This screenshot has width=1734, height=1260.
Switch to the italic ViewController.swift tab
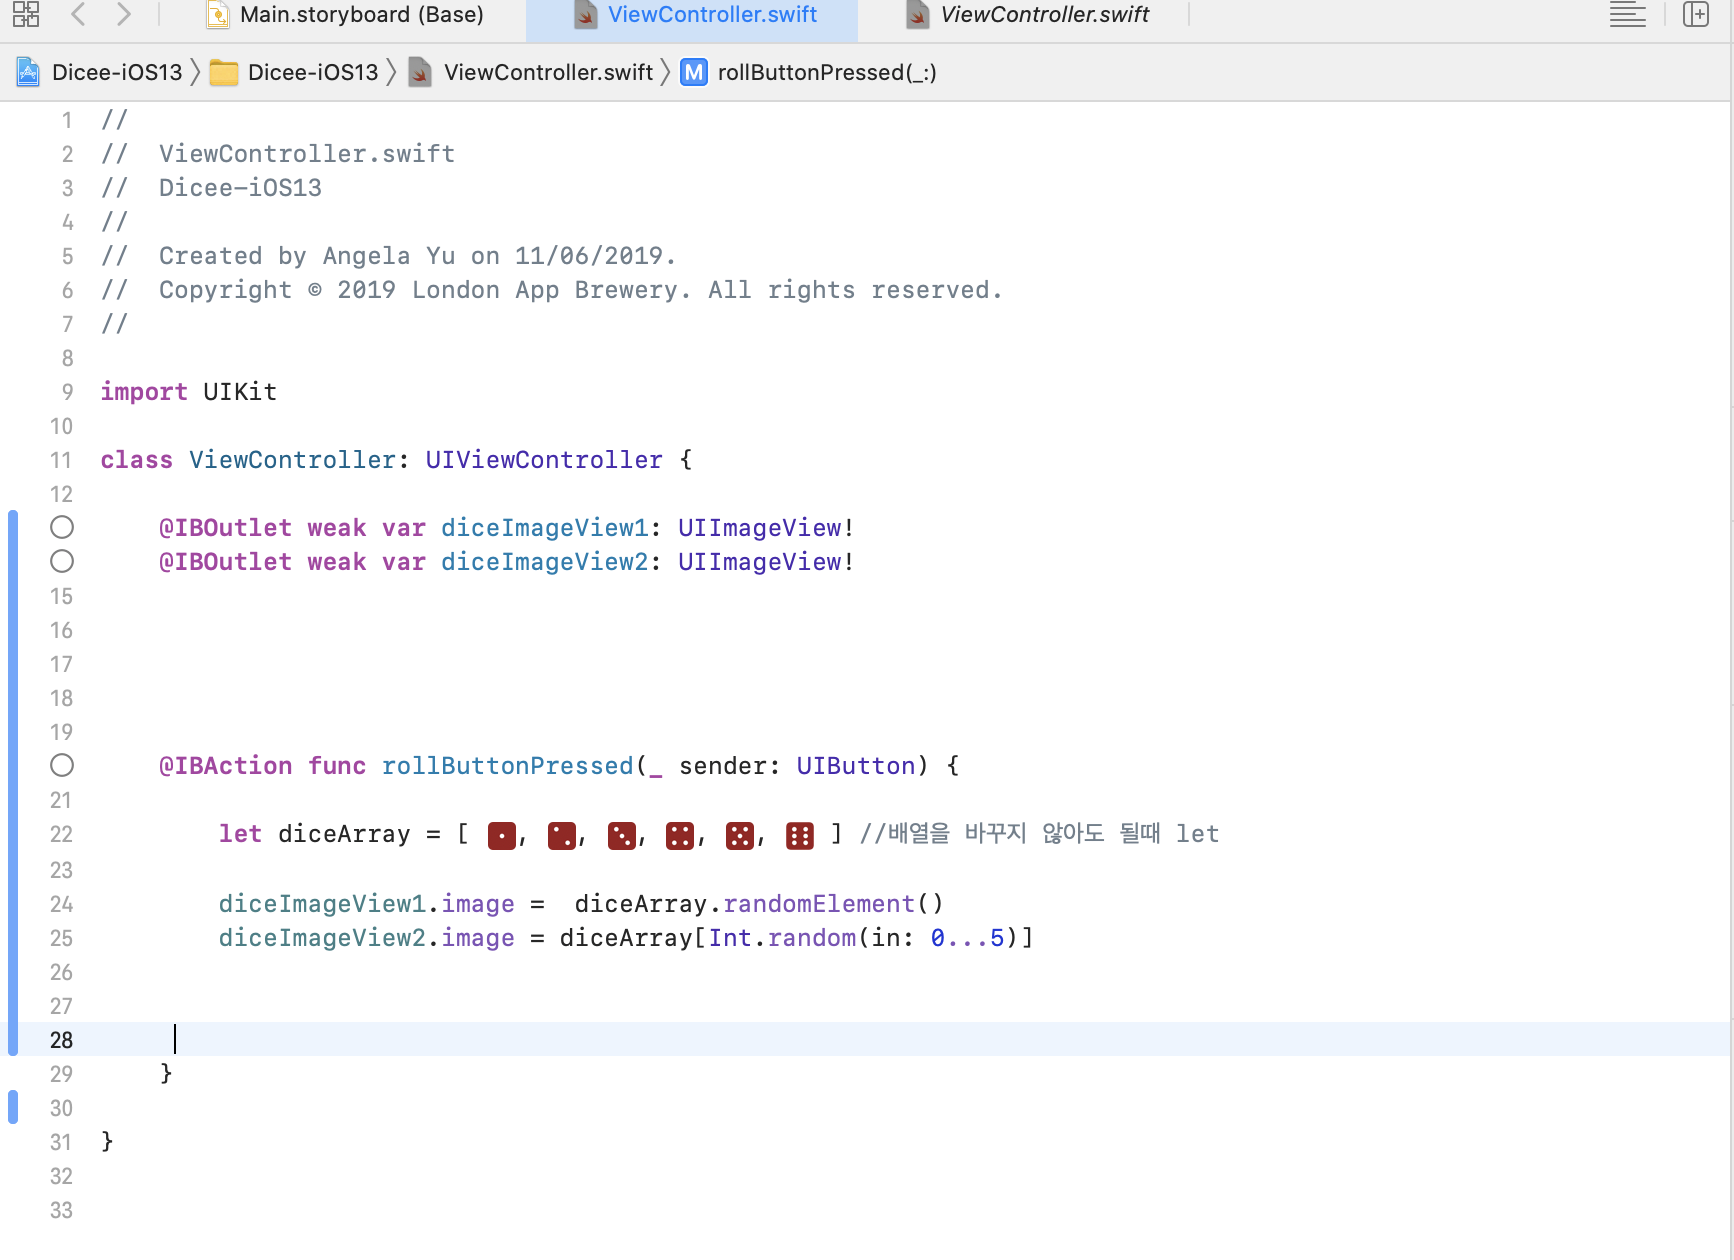tap(1044, 14)
